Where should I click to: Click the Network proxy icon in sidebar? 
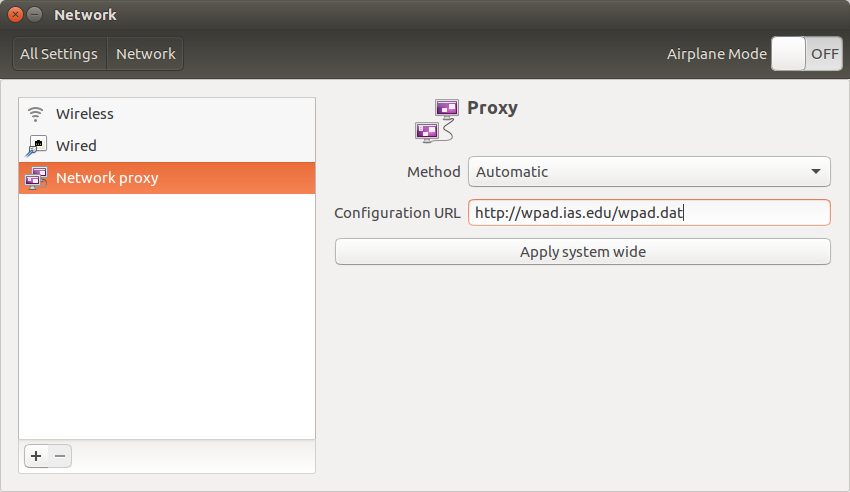click(x=36, y=178)
